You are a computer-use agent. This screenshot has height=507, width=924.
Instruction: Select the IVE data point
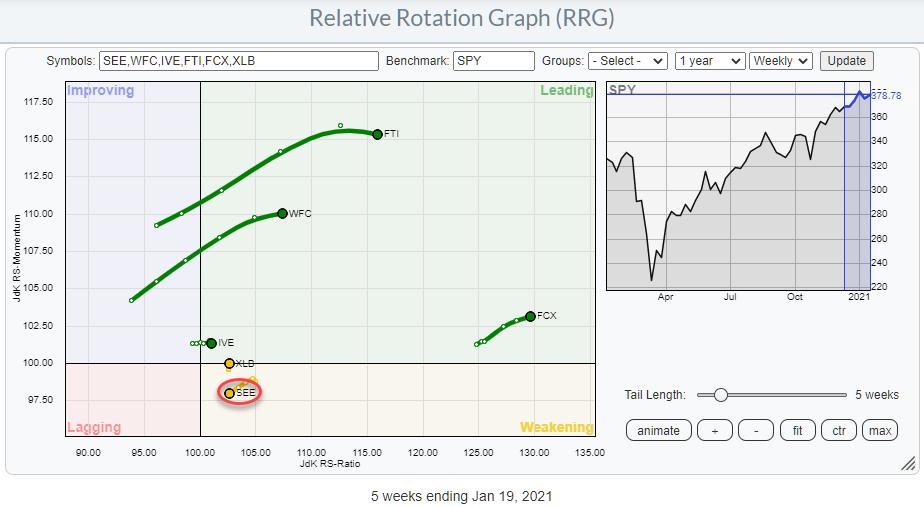pos(211,343)
